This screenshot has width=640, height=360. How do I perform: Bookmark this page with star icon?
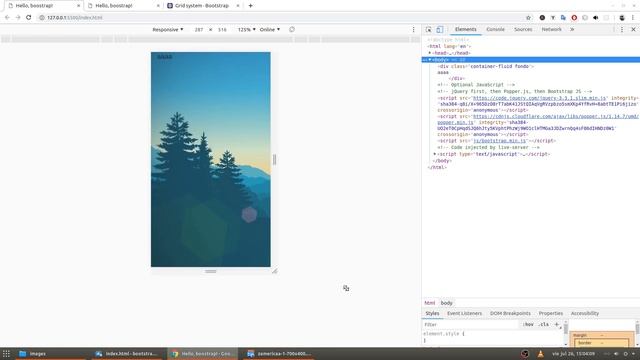pyautogui.click(x=529, y=18)
